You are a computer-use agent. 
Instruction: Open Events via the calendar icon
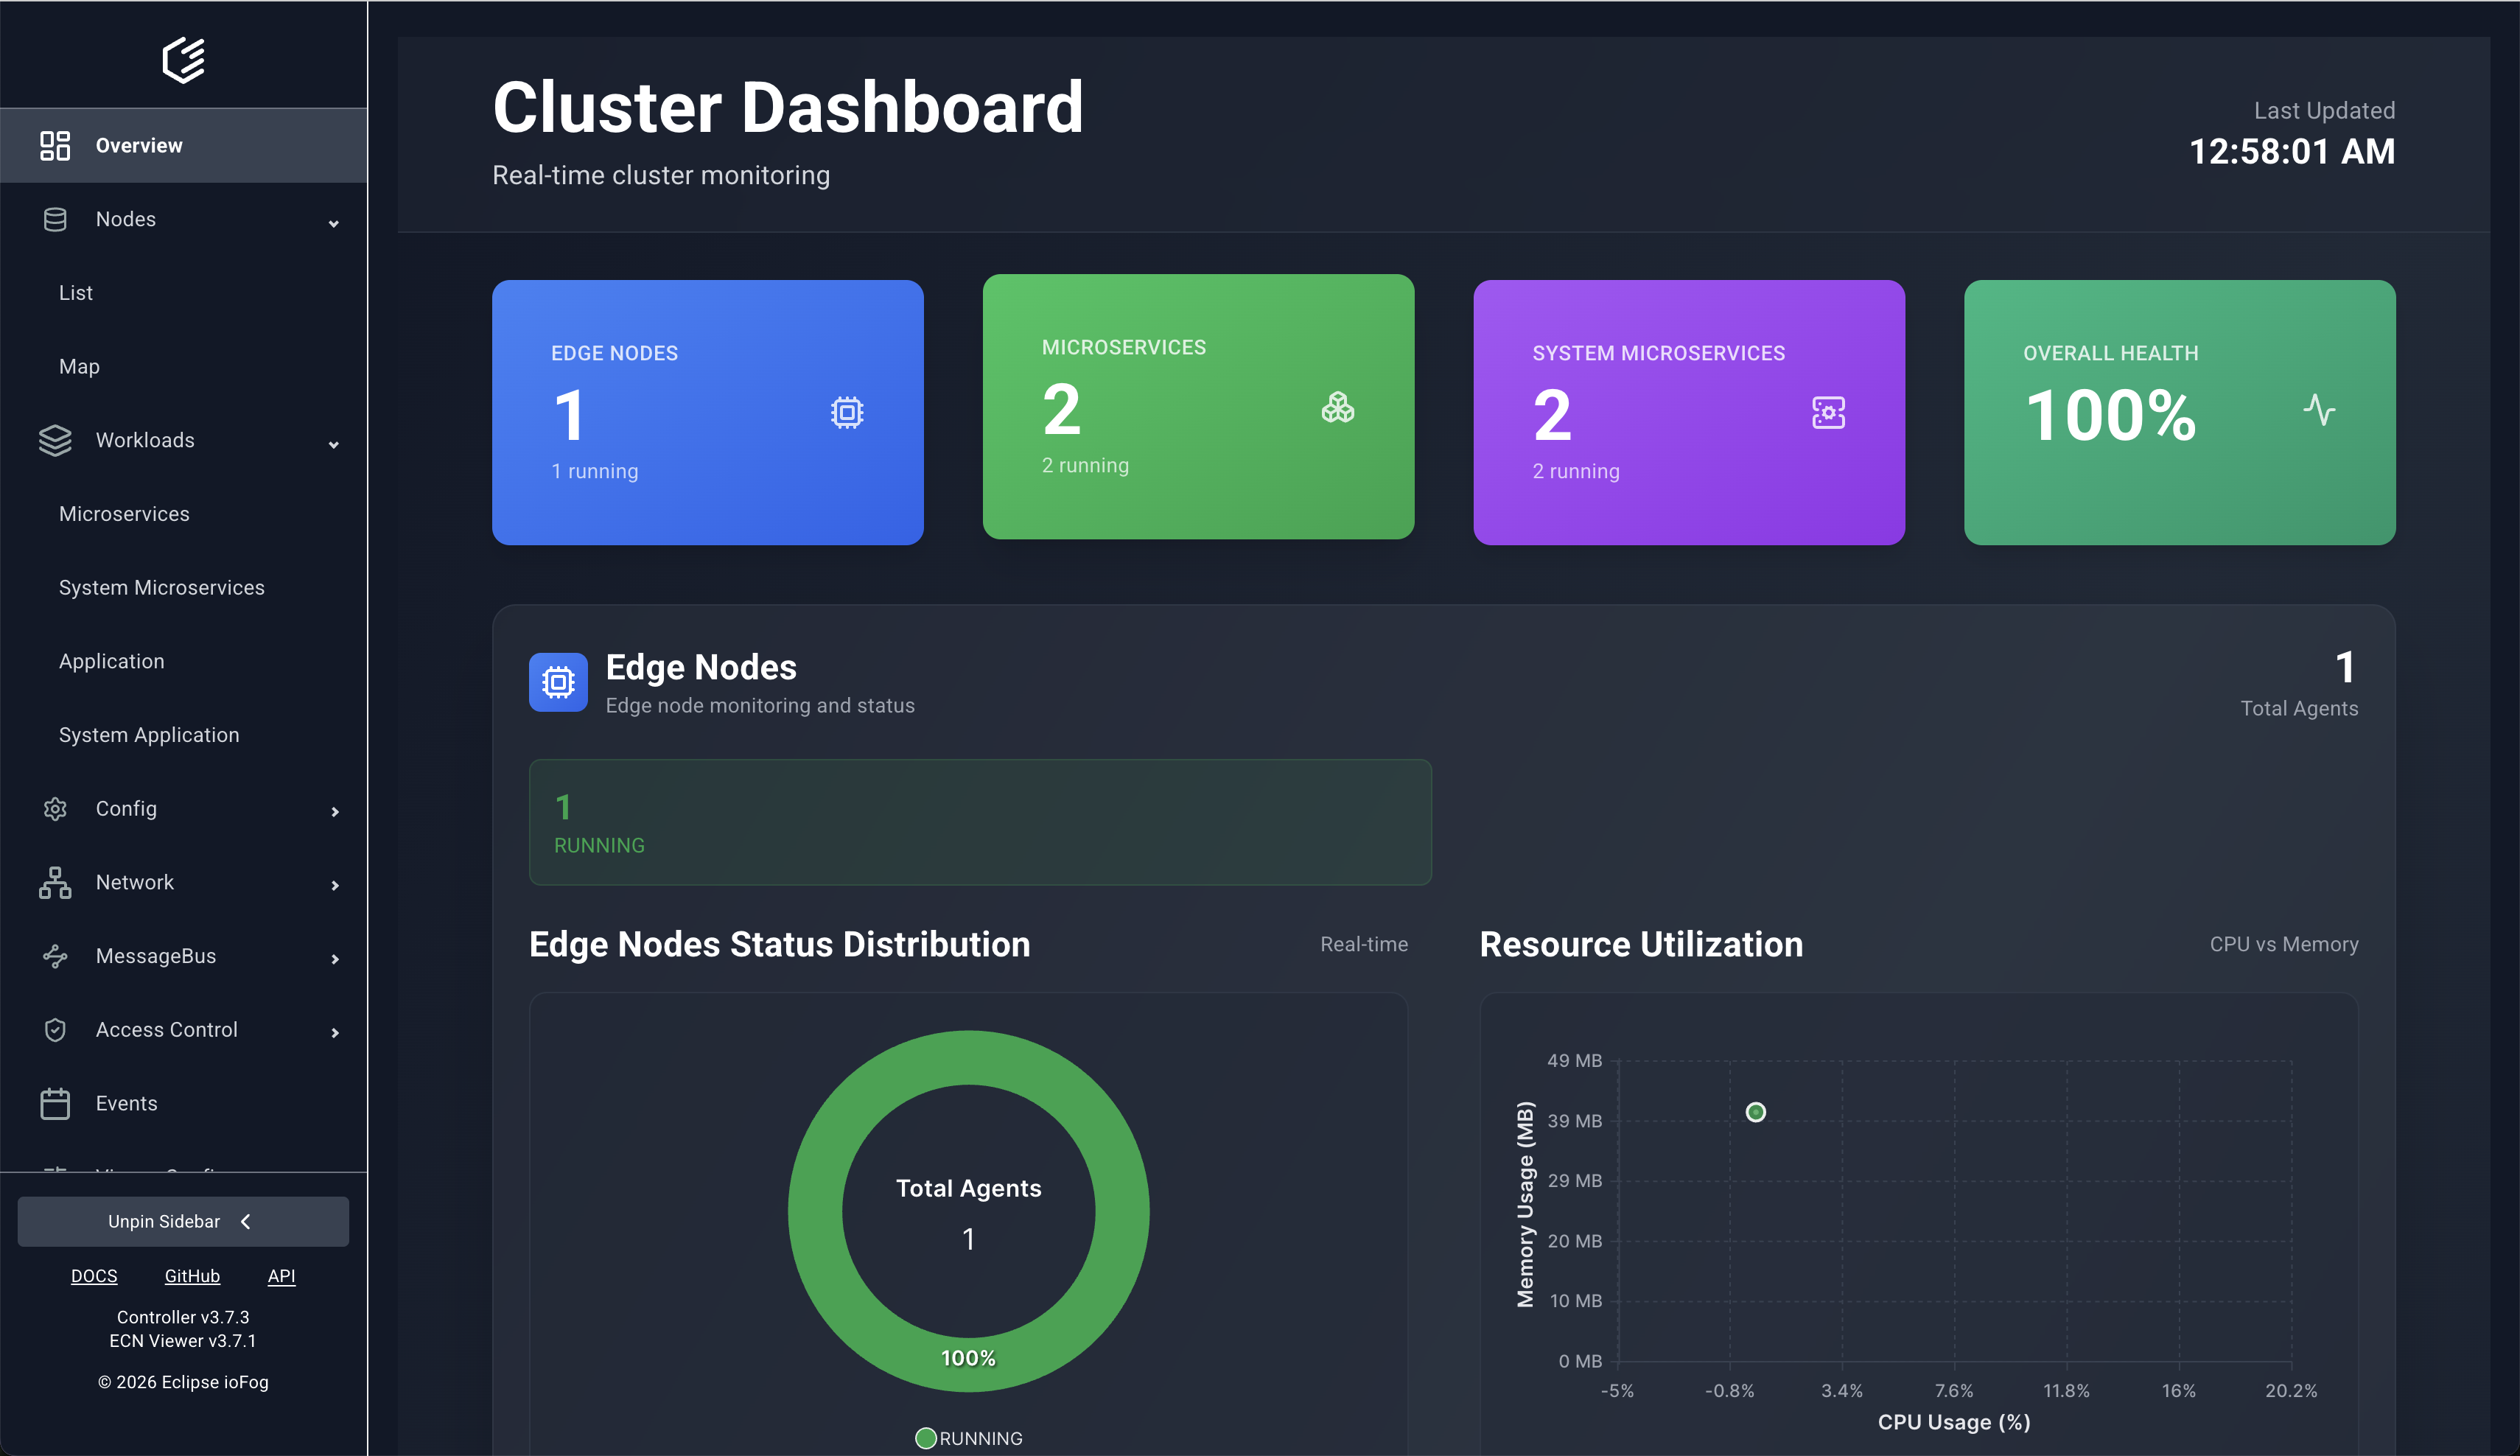55,1103
